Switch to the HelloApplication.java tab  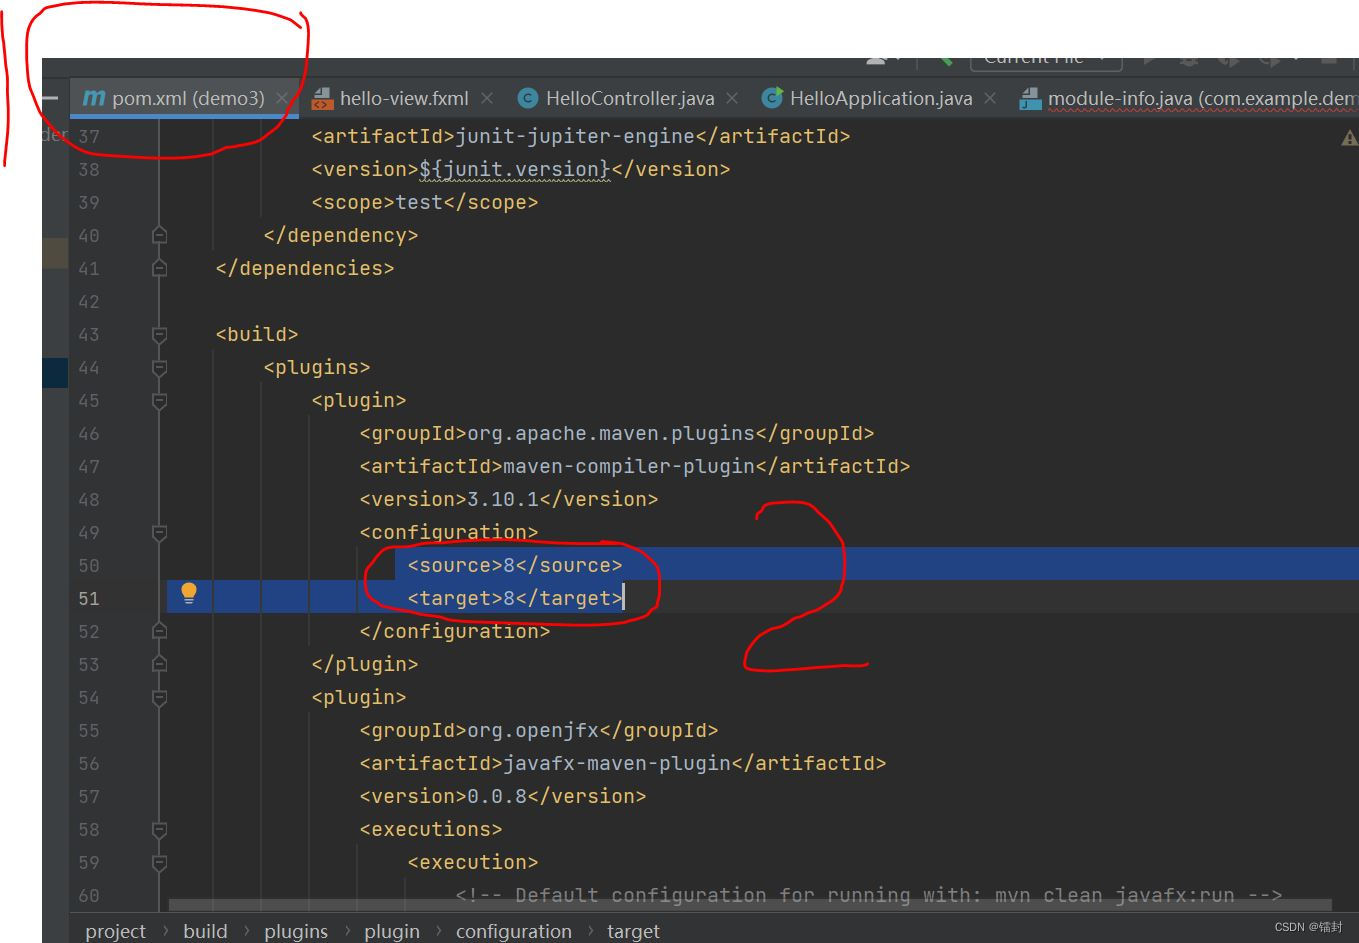(x=880, y=98)
